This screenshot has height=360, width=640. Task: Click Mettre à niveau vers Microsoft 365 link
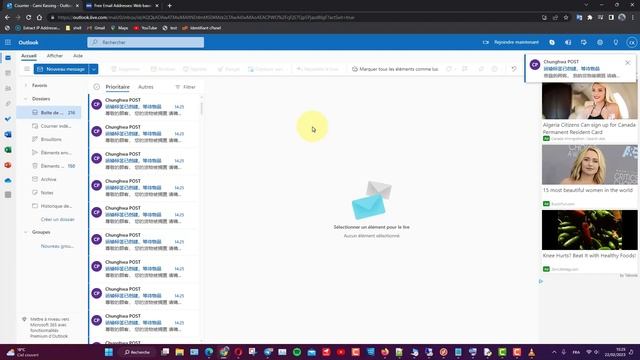point(49,327)
